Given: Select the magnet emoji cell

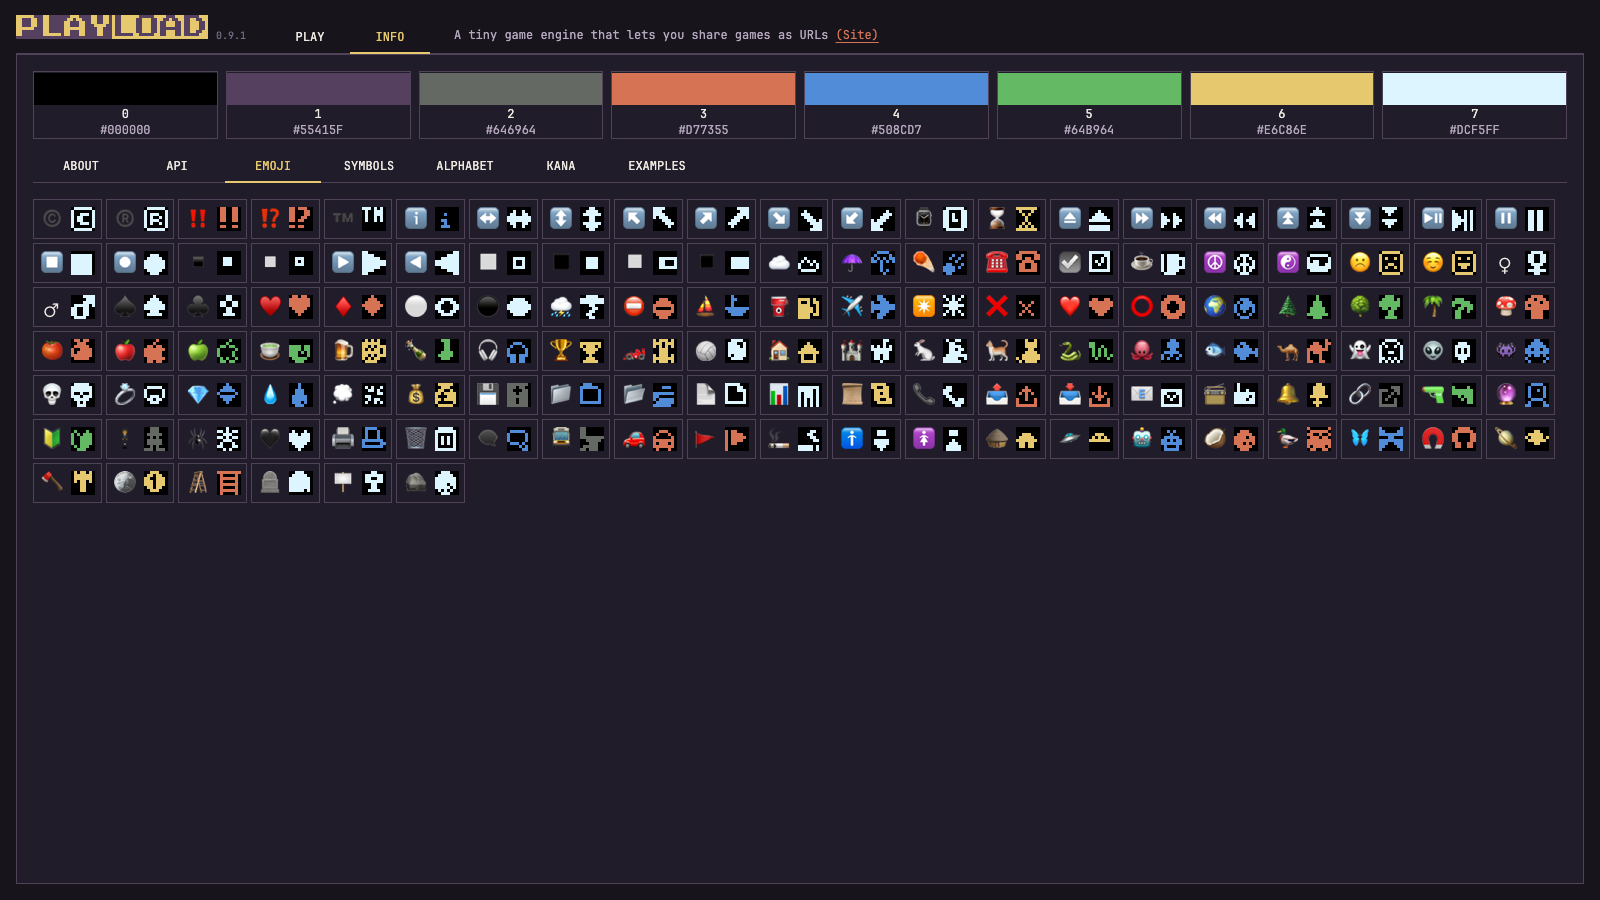Looking at the screenshot, I should pyautogui.click(x=1448, y=439).
